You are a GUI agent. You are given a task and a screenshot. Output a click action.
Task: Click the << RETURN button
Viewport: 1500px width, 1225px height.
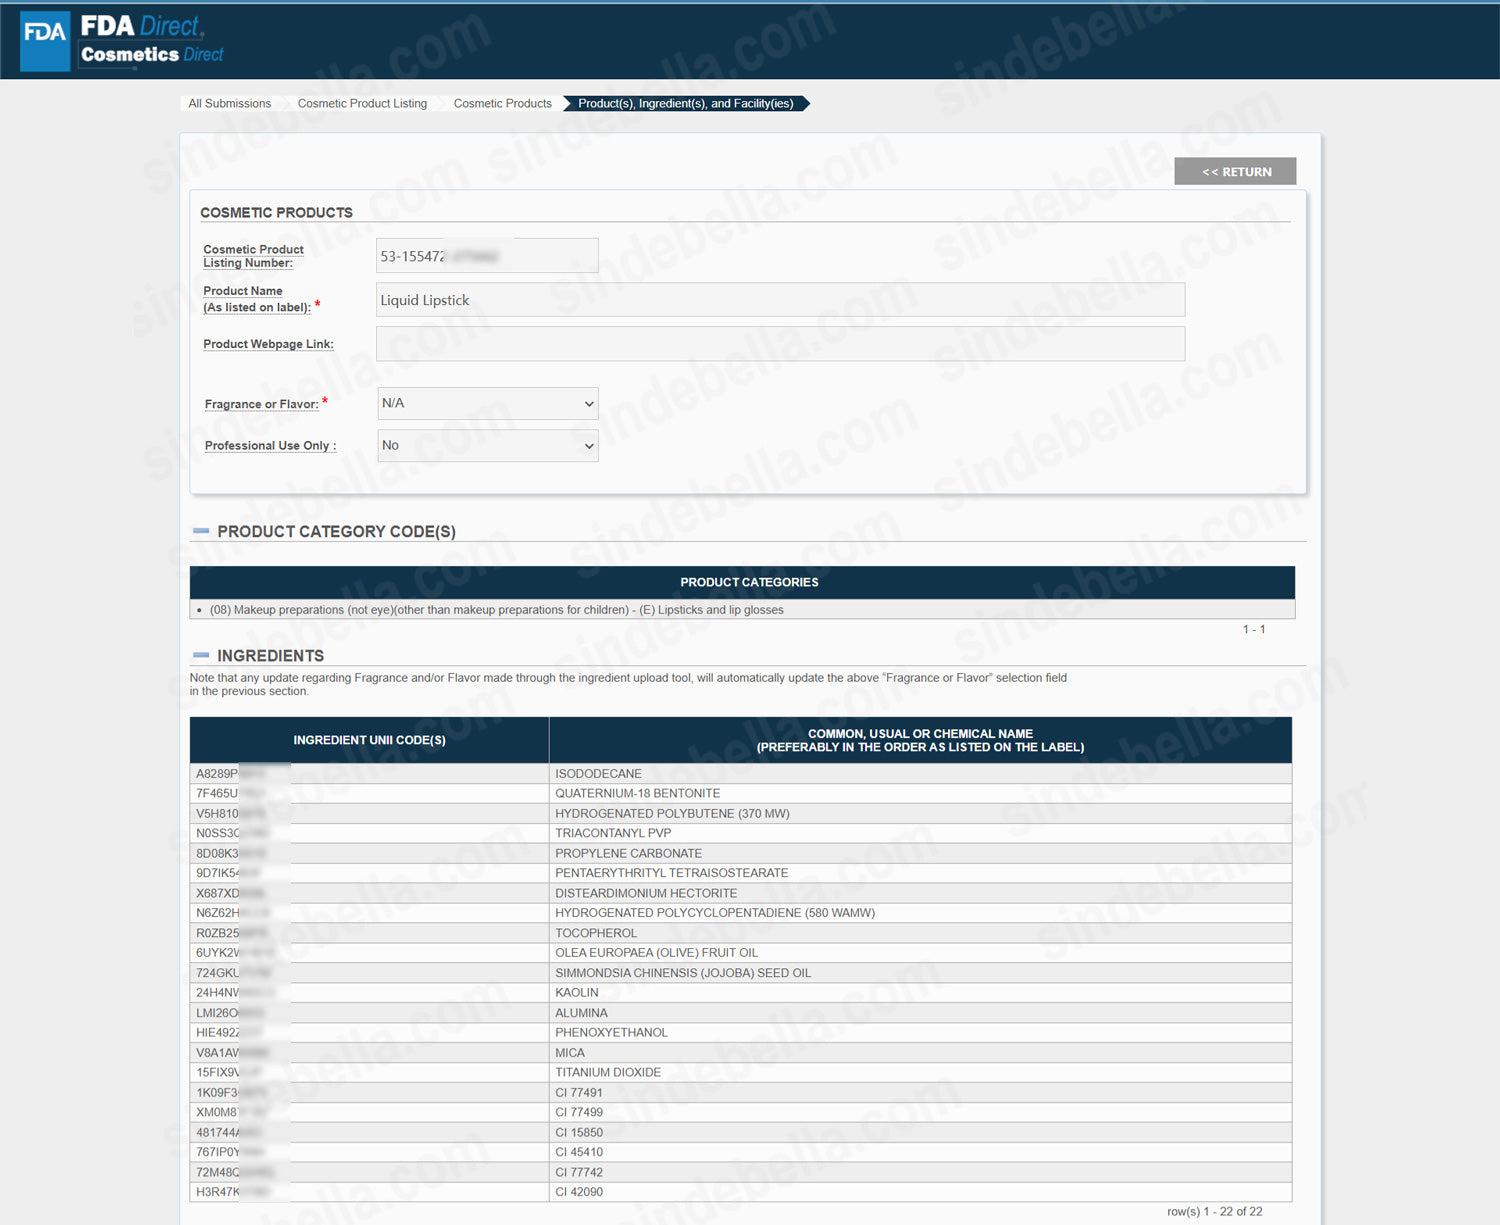[1235, 171]
